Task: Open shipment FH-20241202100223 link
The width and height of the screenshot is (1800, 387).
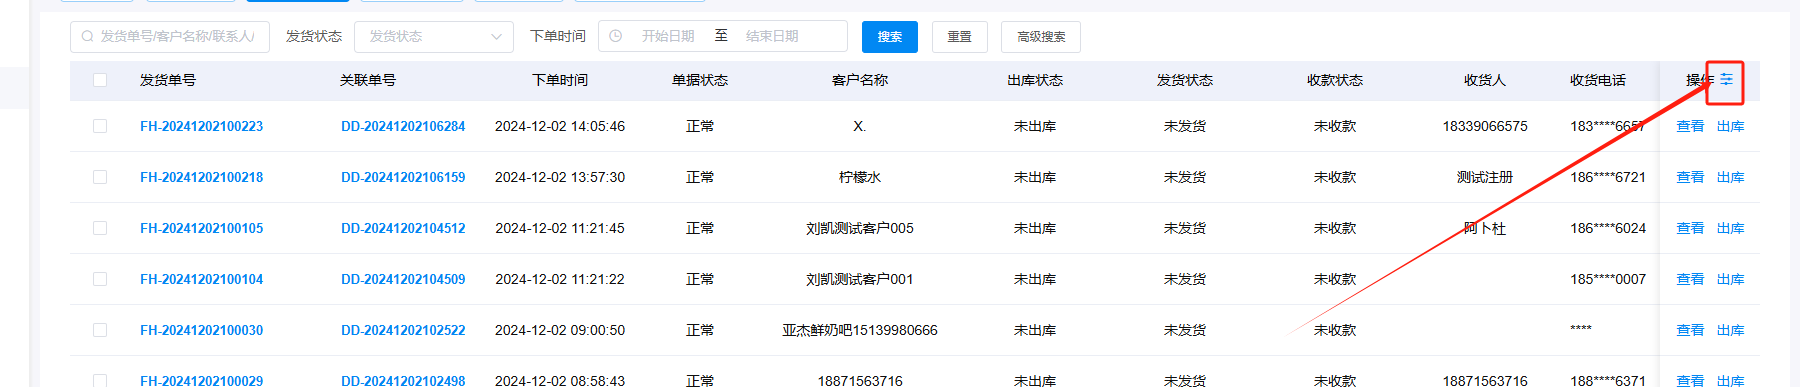Action: coord(202,126)
